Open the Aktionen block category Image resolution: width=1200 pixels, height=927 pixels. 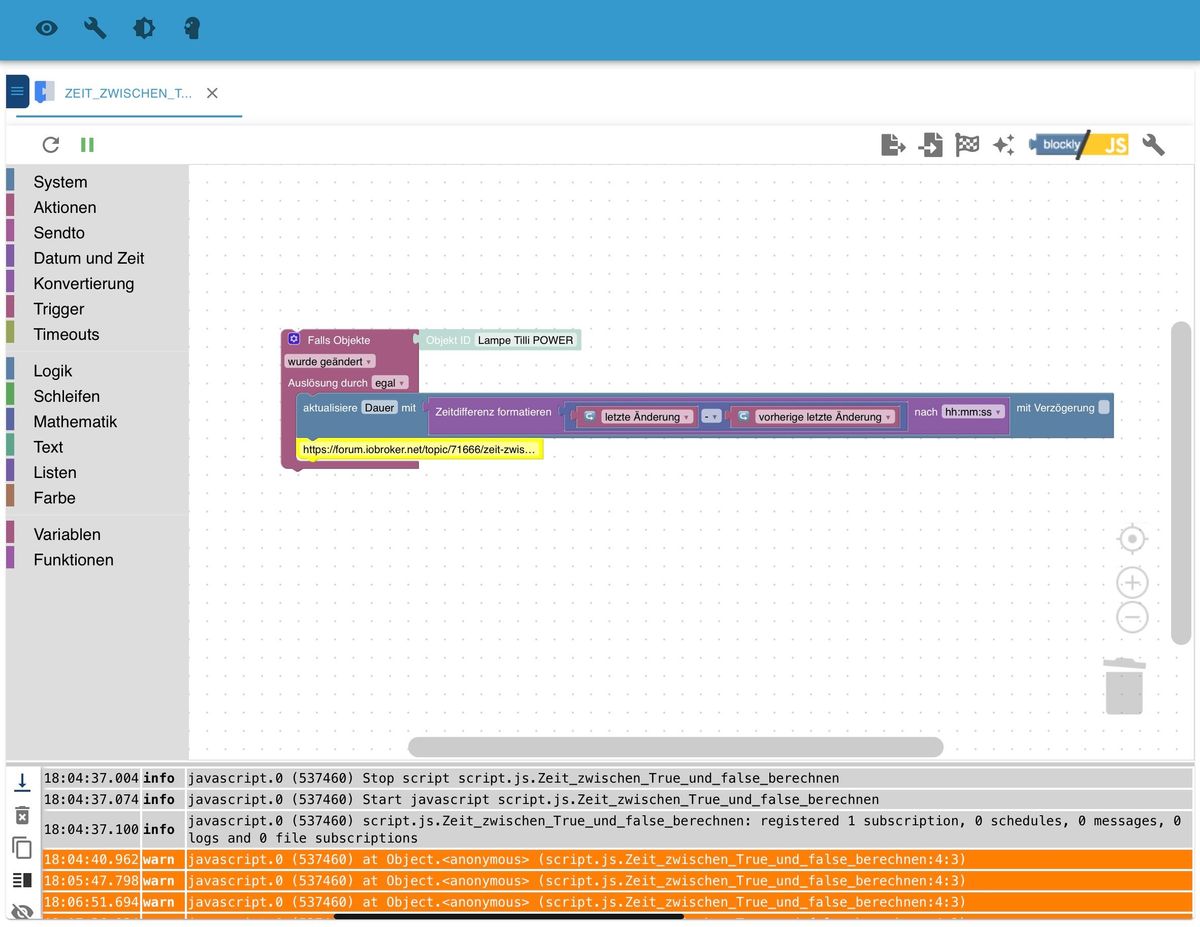point(65,207)
